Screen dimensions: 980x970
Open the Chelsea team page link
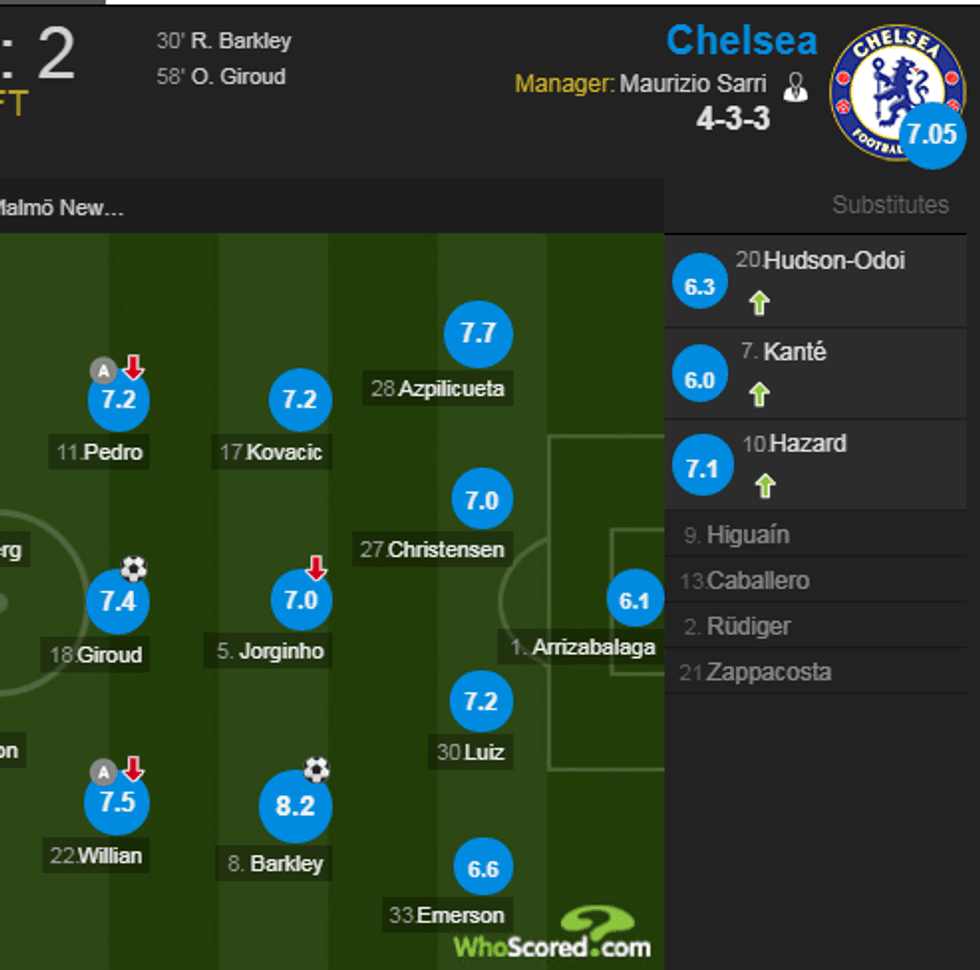tap(742, 40)
